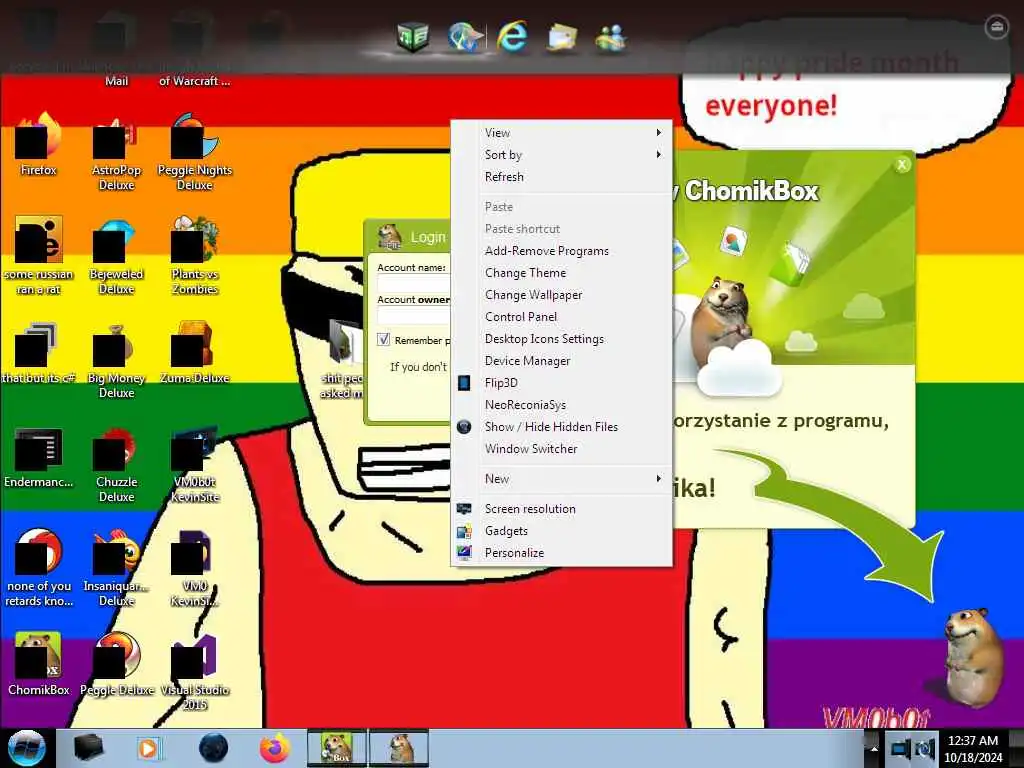Select 'that but its c#' desktop icon
Viewport: 1024px width, 768px height.
[x=39, y=353]
